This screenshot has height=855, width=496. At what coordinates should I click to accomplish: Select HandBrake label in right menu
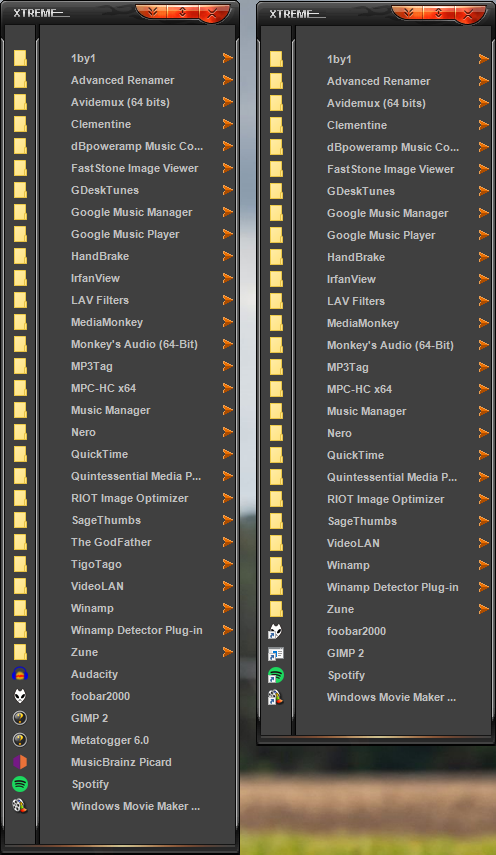[x=356, y=257]
